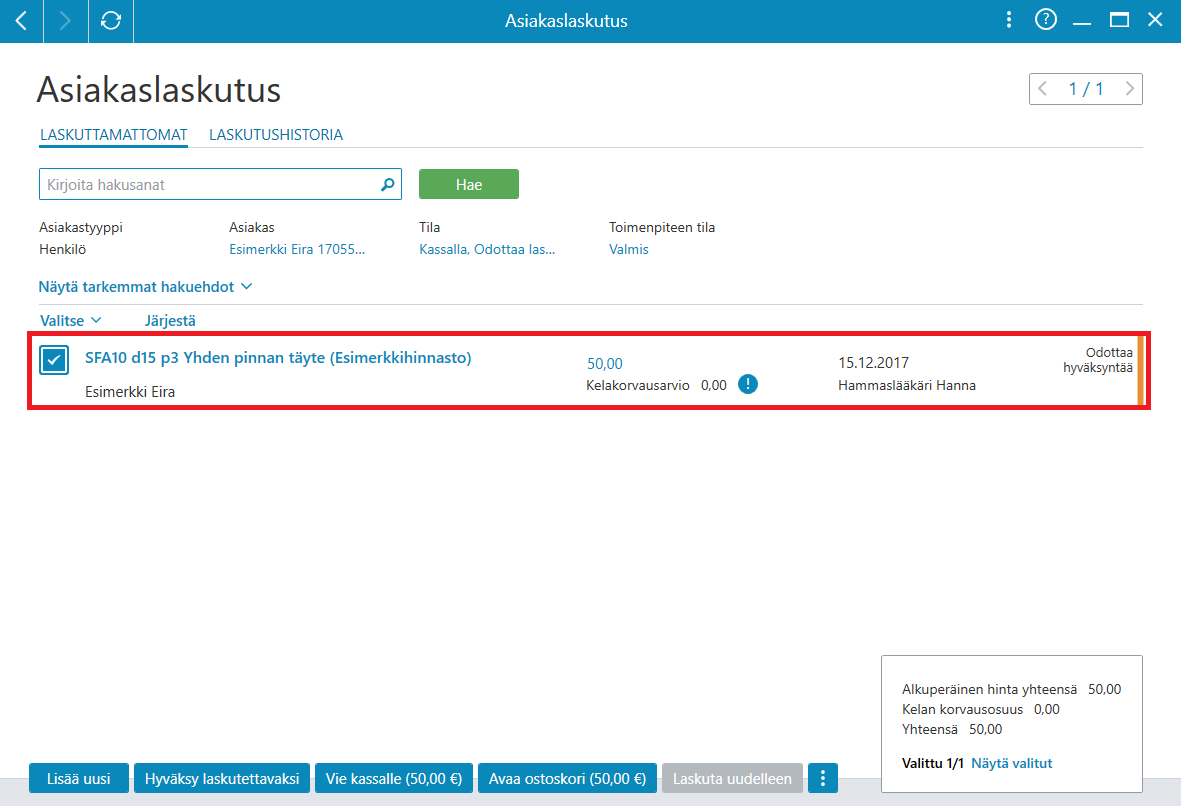Click Hyväksy laskutettavaksi button
The height and width of the screenshot is (806, 1181).
click(x=222, y=778)
